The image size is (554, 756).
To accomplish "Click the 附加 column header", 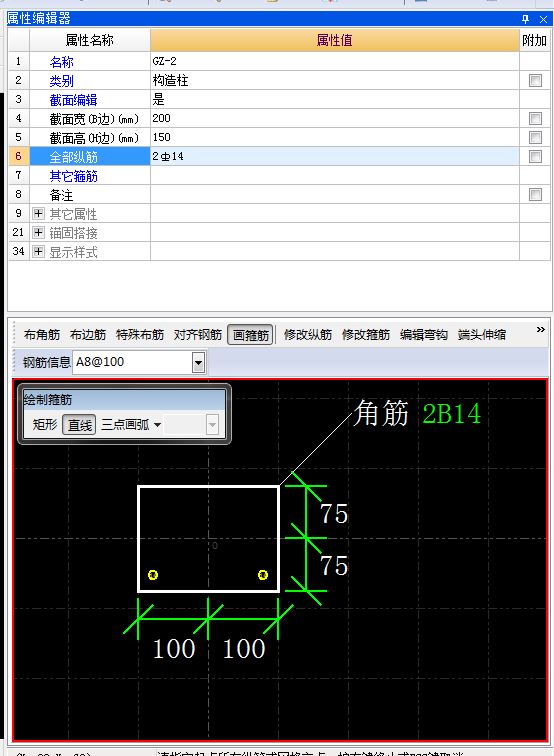I will 534,40.
